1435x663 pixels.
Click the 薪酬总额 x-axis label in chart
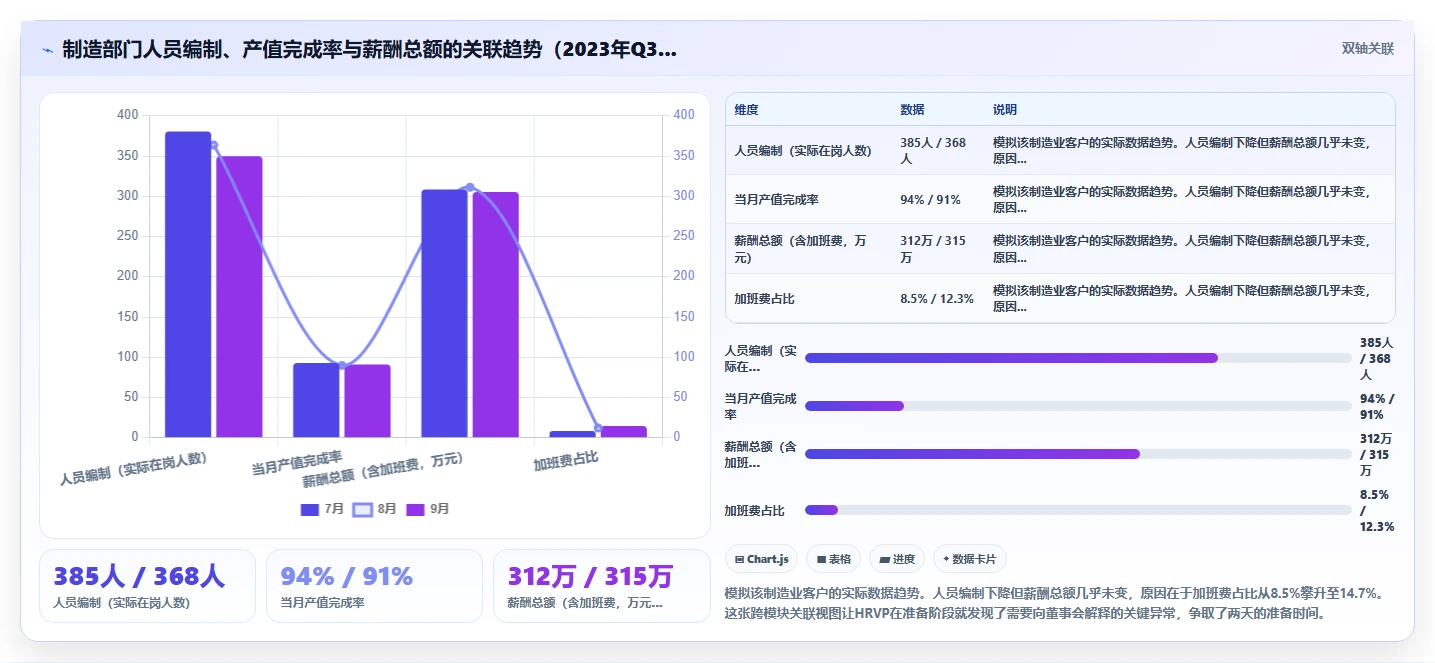pos(383,470)
